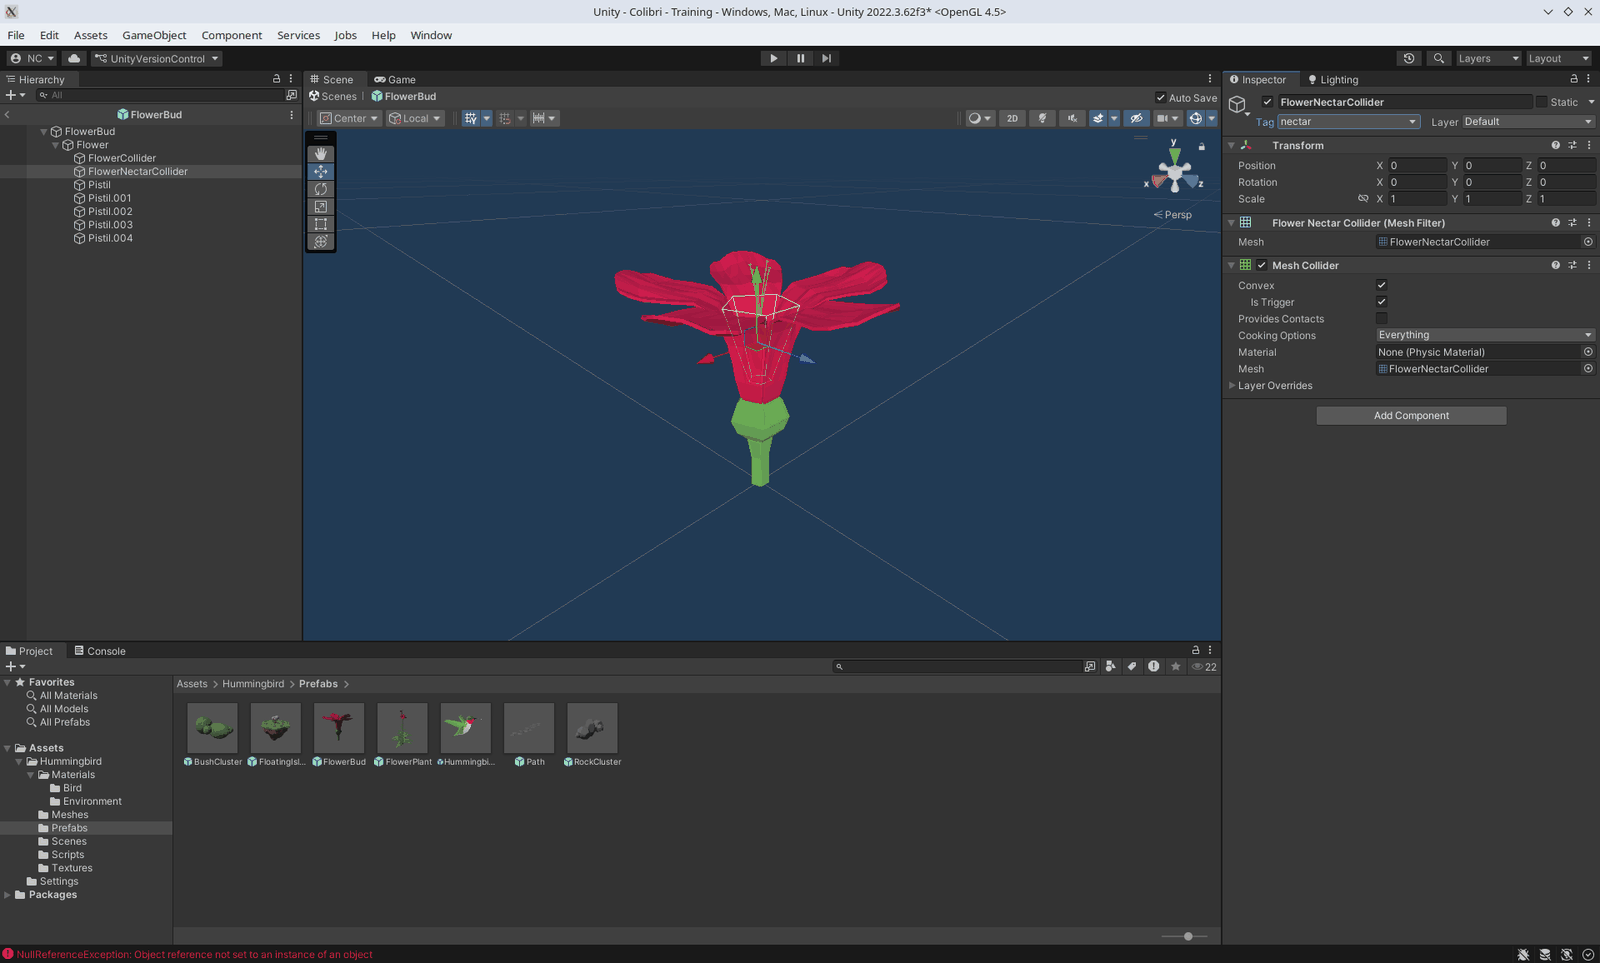
Task: Open Mesh Filter more options menu
Action: [1589, 223]
